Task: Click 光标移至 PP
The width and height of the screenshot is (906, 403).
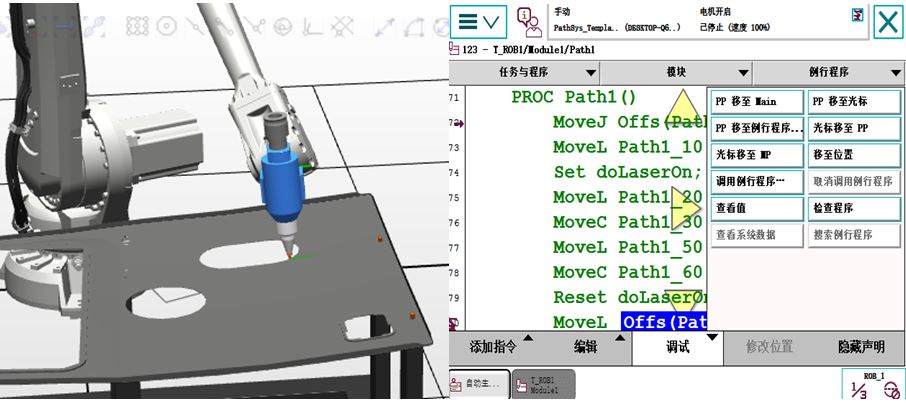Action: pyautogui.click(x=854, y=128)
